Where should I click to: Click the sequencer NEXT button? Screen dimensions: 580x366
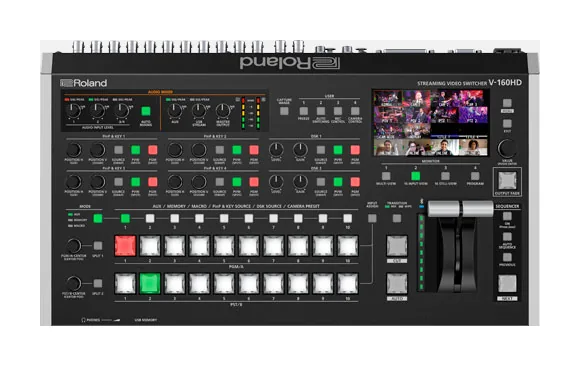[x=507, y=284]
